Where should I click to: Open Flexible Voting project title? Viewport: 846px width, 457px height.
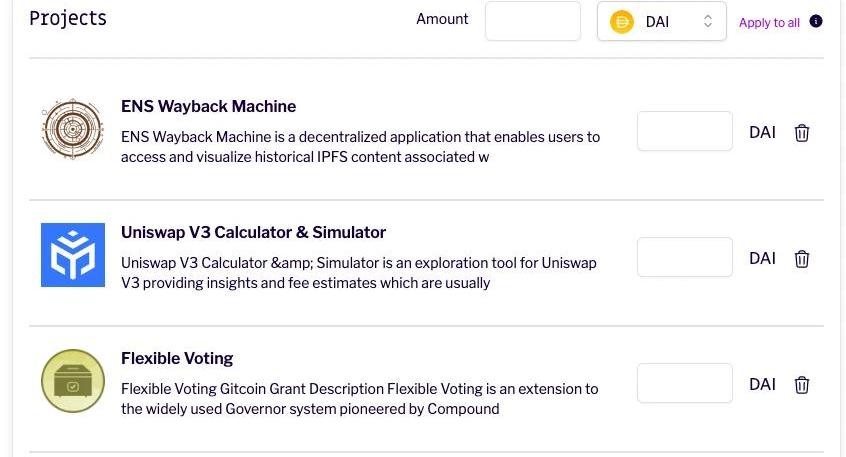pyautogui.click(x=177, y=358)
